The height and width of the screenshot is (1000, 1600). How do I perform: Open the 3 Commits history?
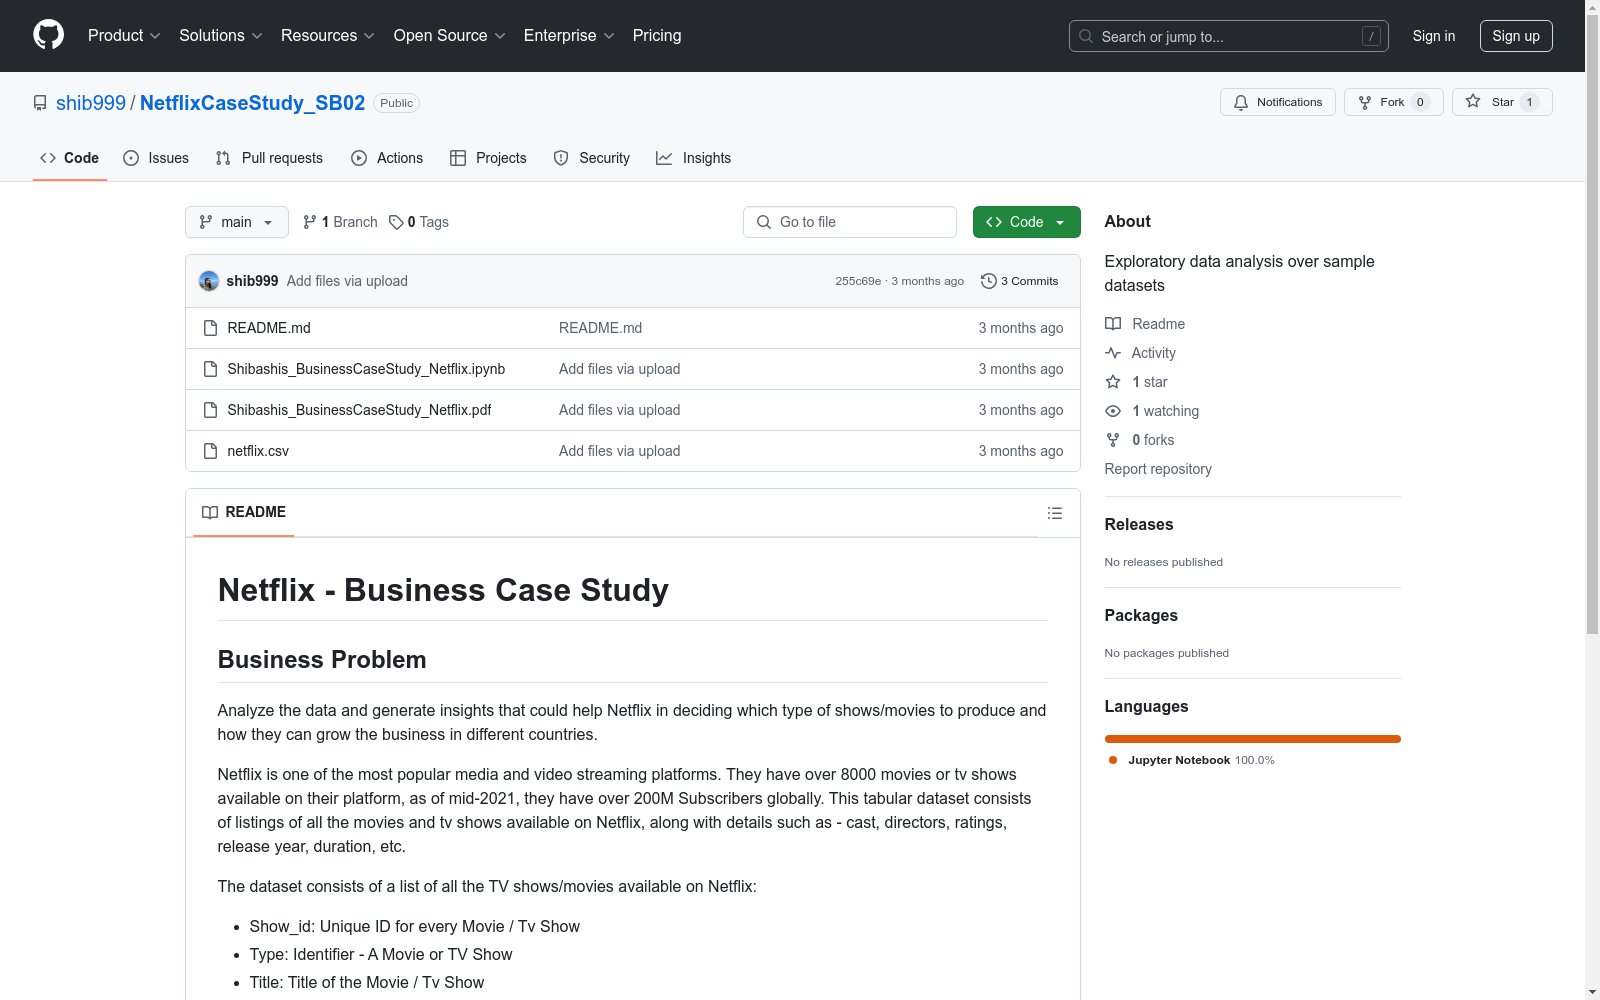point(1020,281)
